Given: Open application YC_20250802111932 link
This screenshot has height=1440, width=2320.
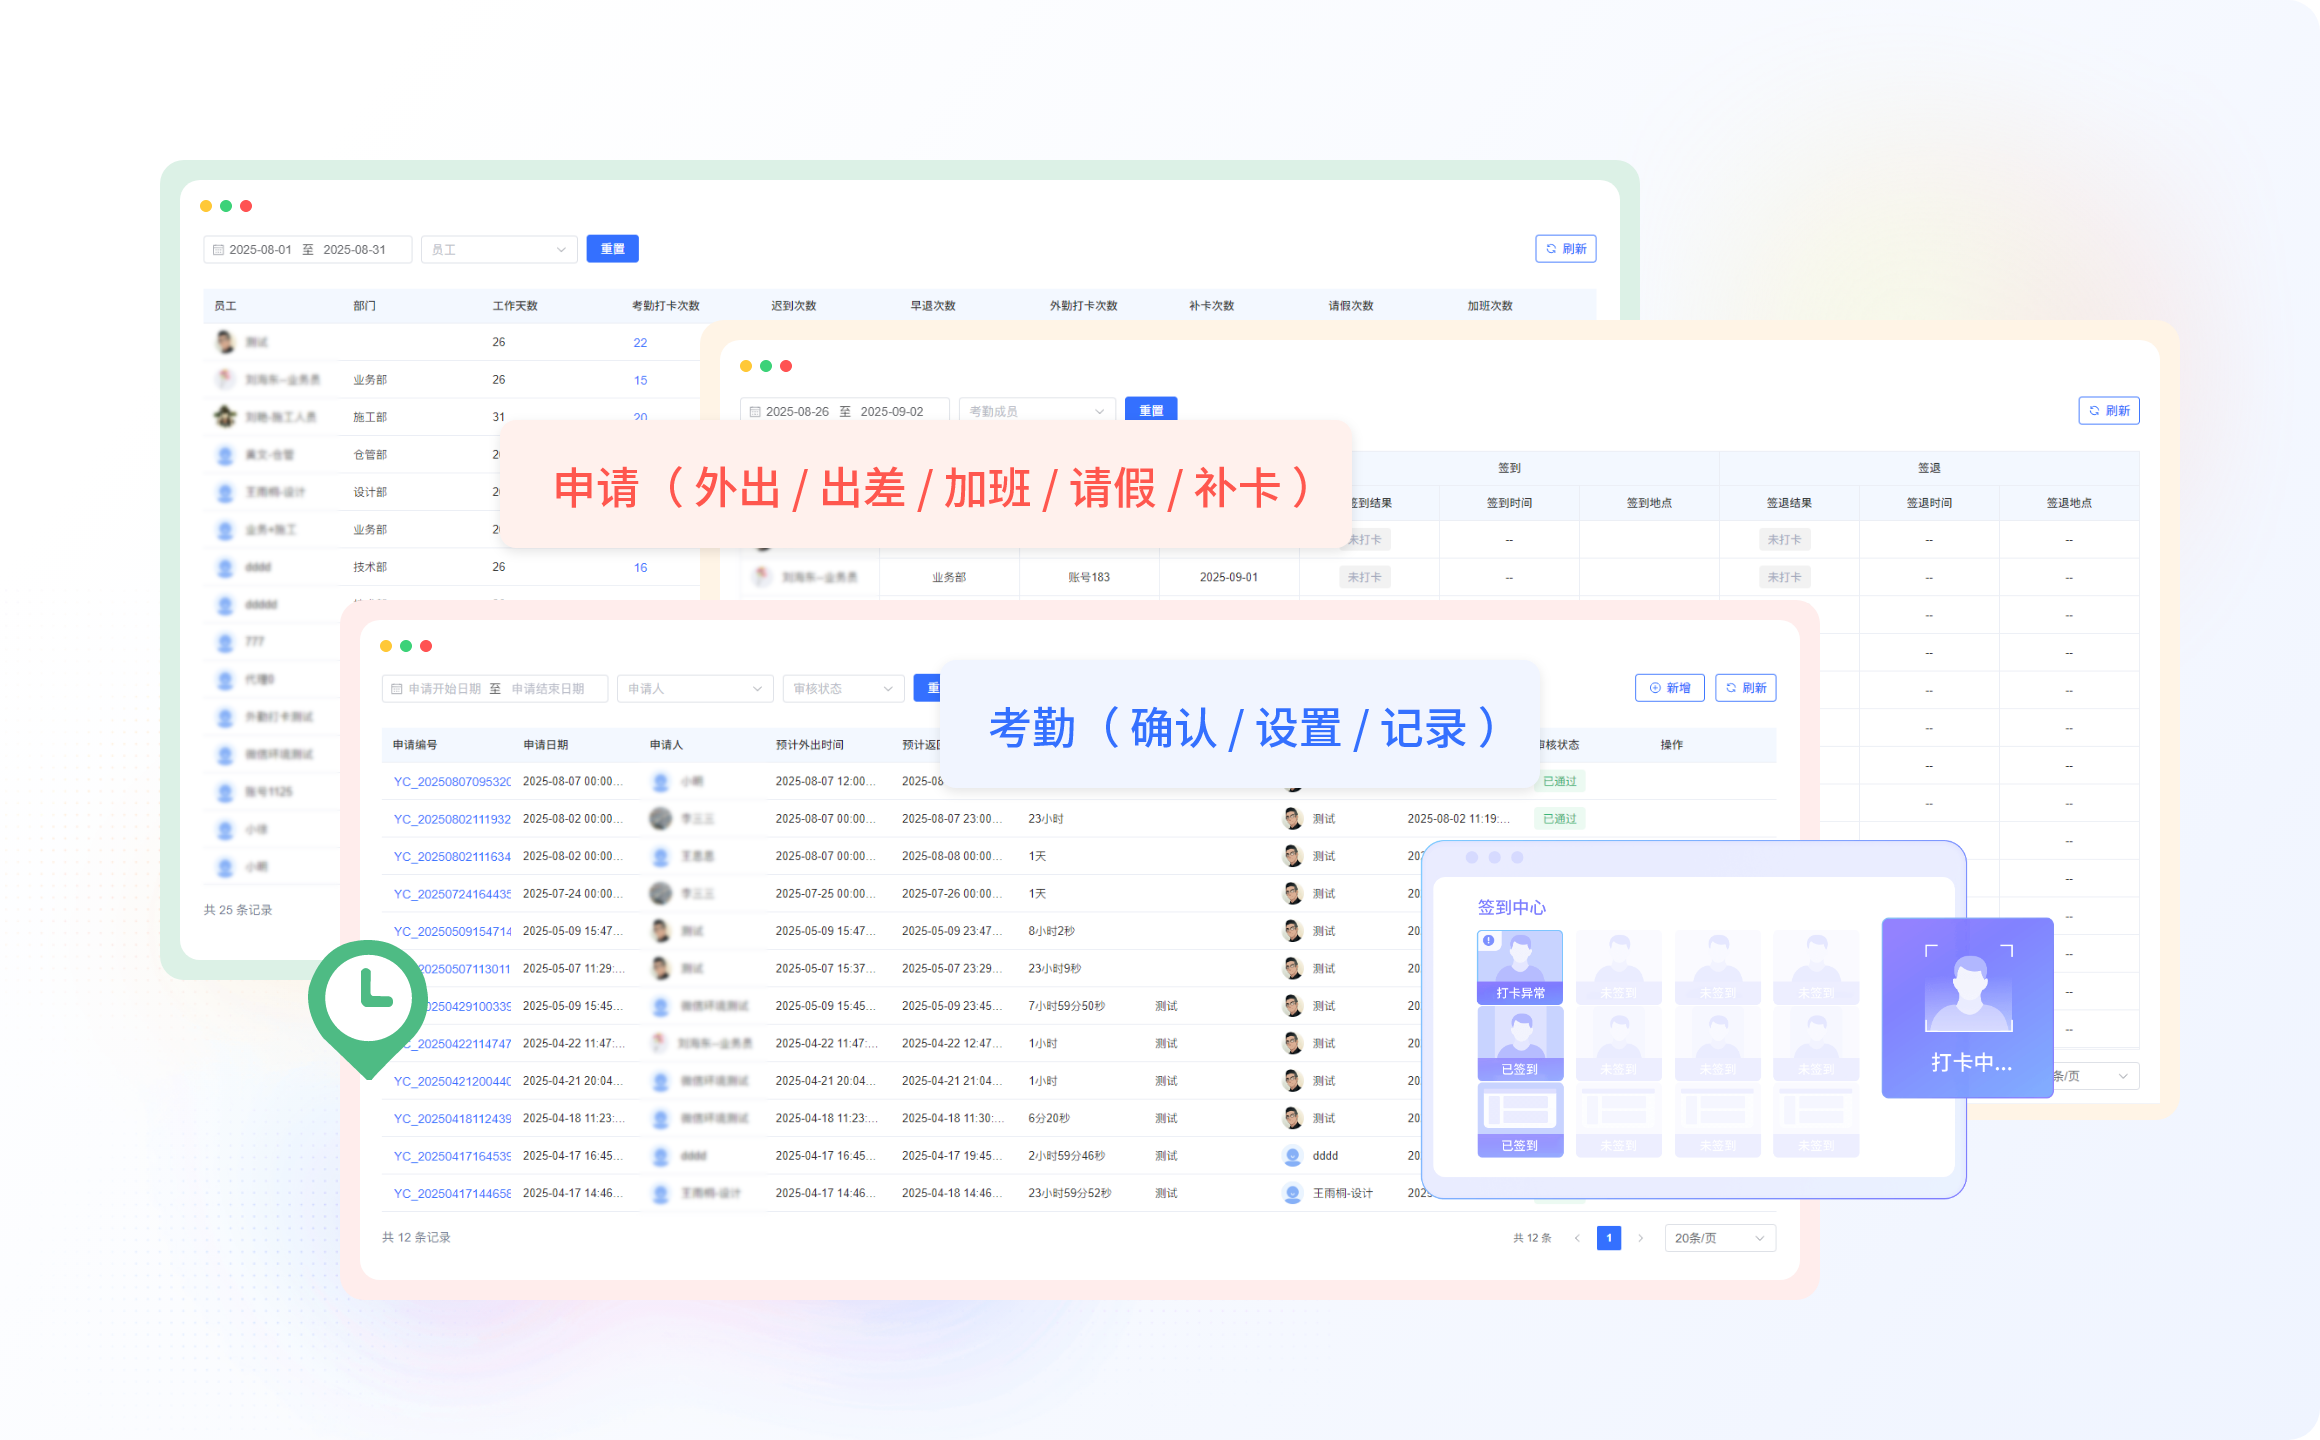Looking at the screenshot, I should (452, 819).
